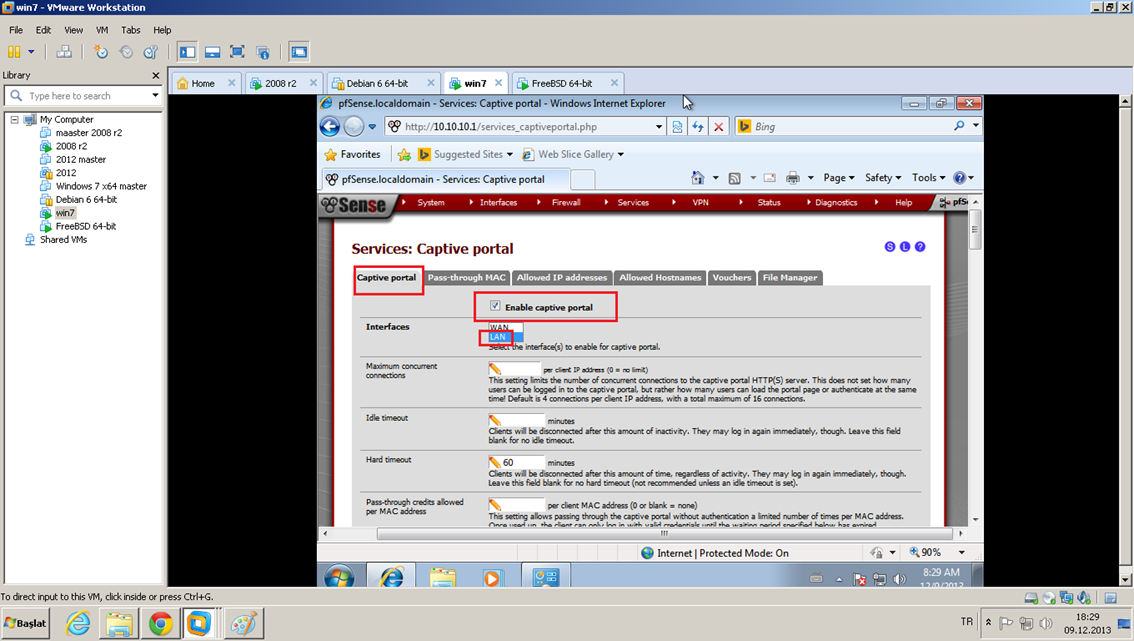Screen dimensions: 1134x641
Task: Click the Hard timeout minutes field
Action: (516, 462)
